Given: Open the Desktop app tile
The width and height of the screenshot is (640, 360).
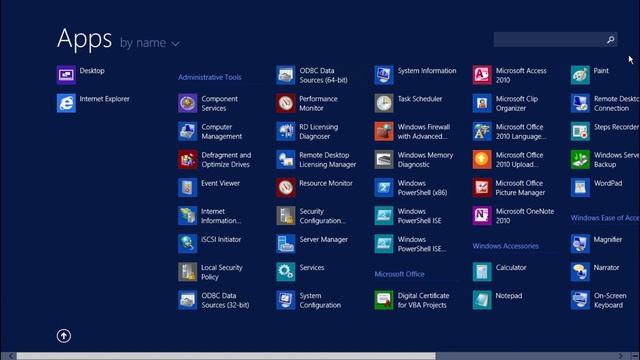Looking at the screenshot, I should coord(81,75).
